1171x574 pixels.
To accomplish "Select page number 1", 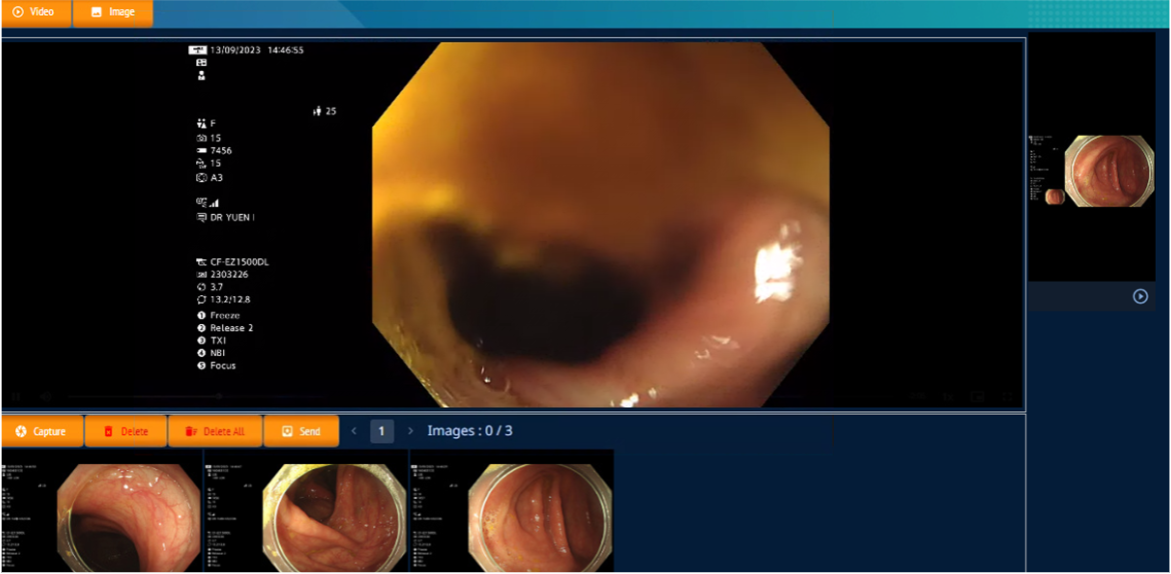I will [382, 431].
